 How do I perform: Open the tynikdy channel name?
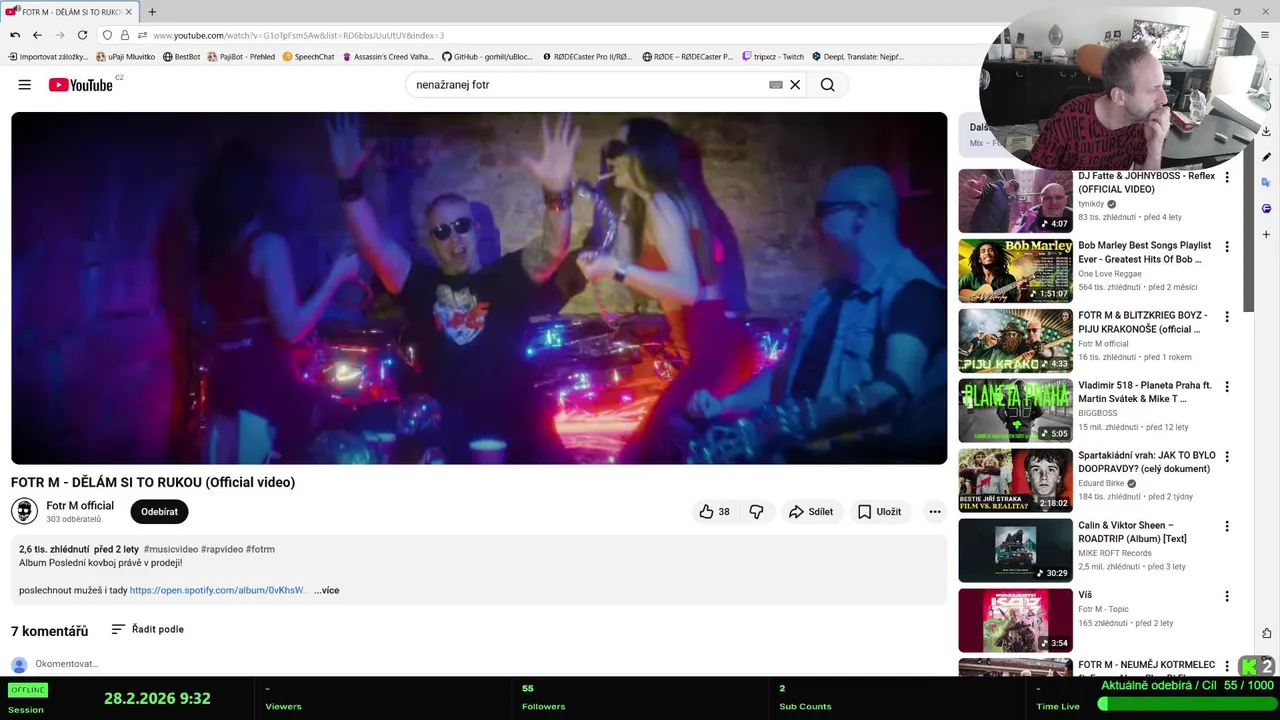1091,204
